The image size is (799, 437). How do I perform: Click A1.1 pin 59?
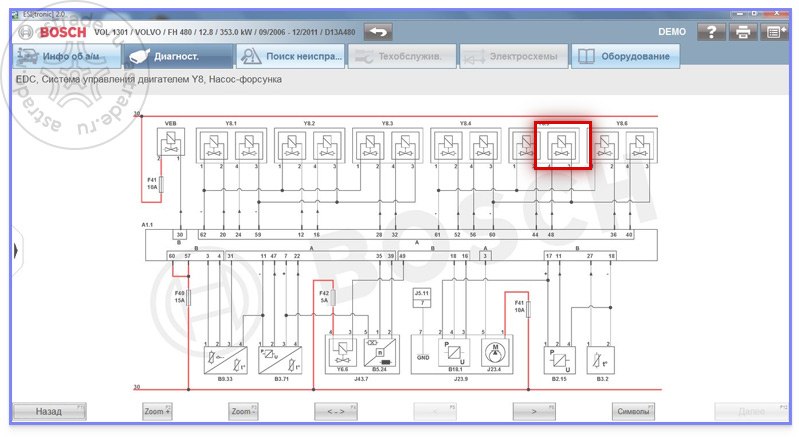[258, 235]
